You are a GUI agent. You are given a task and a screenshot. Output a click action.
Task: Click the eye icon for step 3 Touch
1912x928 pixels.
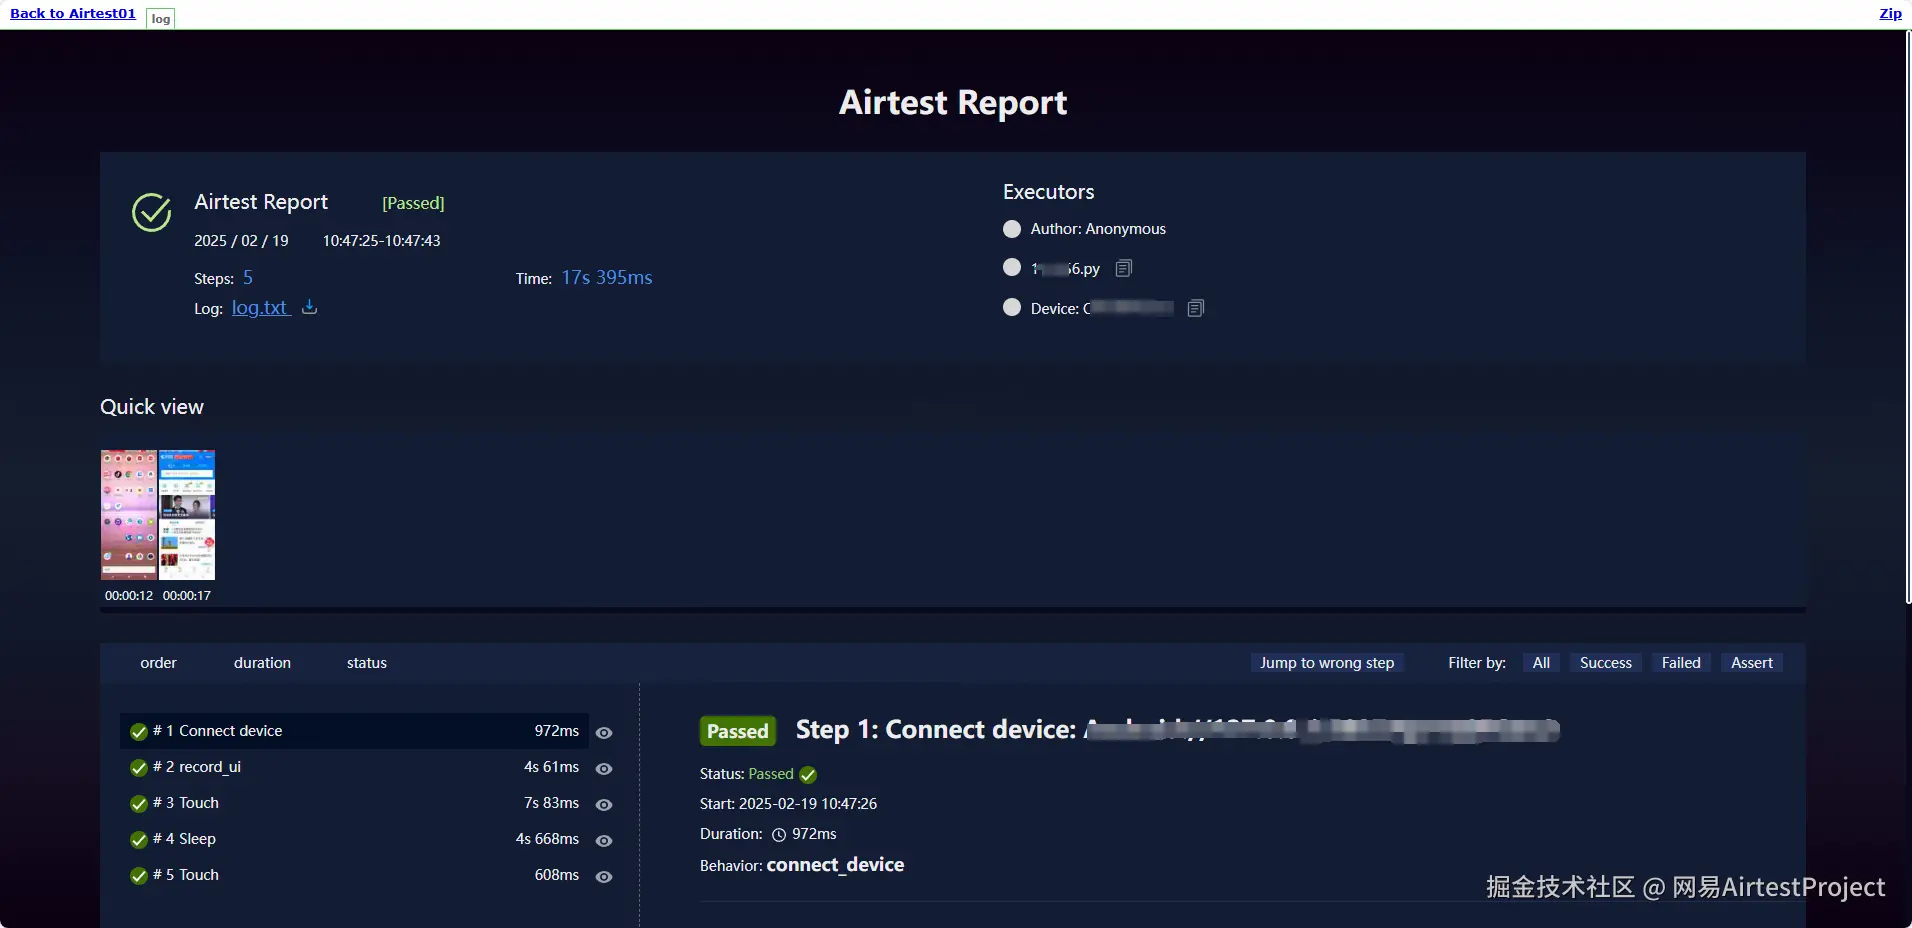point(604,804)
